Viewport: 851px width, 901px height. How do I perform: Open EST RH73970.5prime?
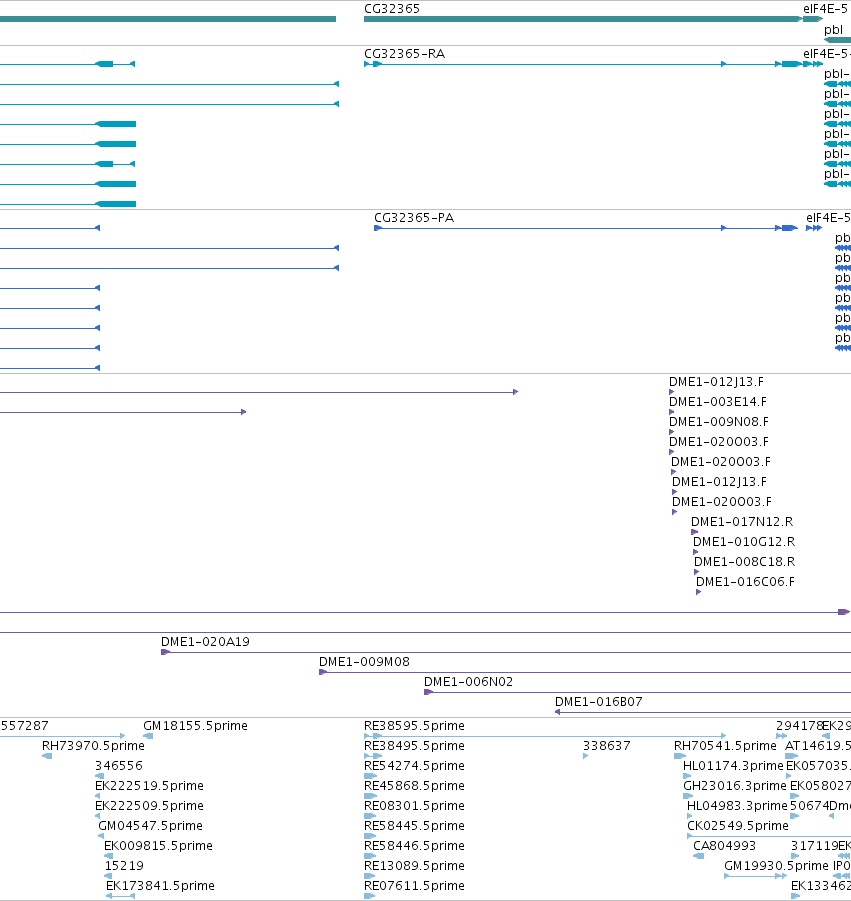(x=93, y=746)
